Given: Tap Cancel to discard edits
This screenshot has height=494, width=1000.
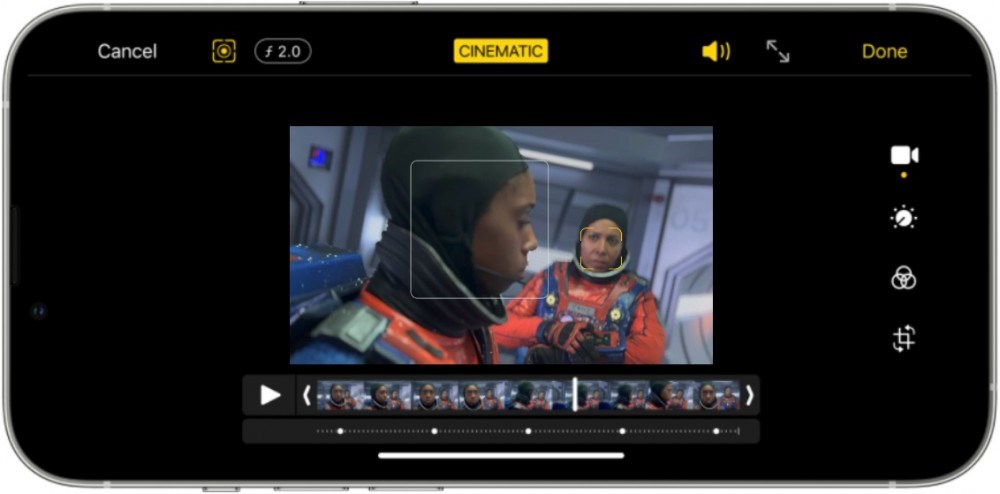Looking at the screenshot, I should [x=127, y=52].
